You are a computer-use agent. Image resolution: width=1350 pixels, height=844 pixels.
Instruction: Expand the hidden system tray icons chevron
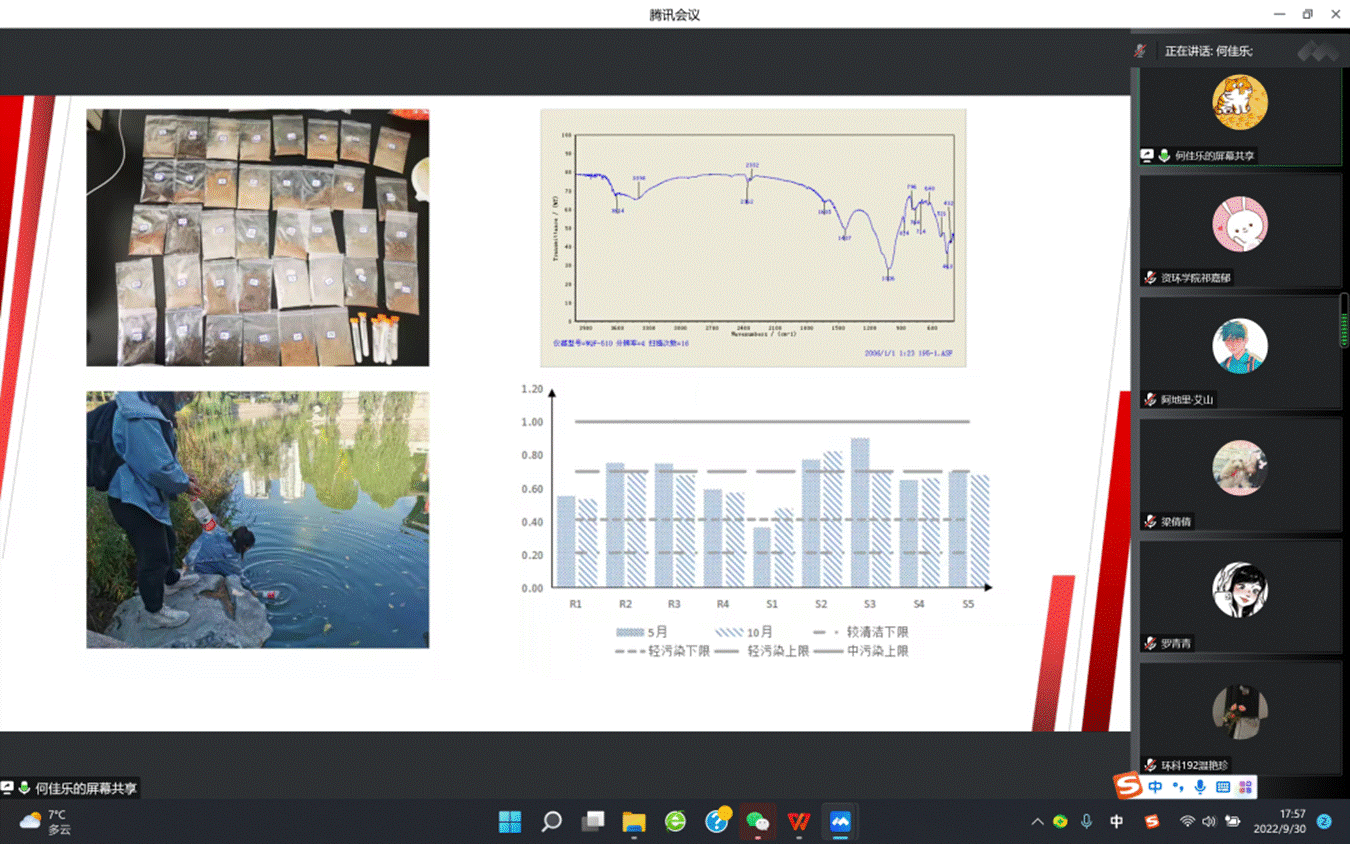[x=1037, y=822]
